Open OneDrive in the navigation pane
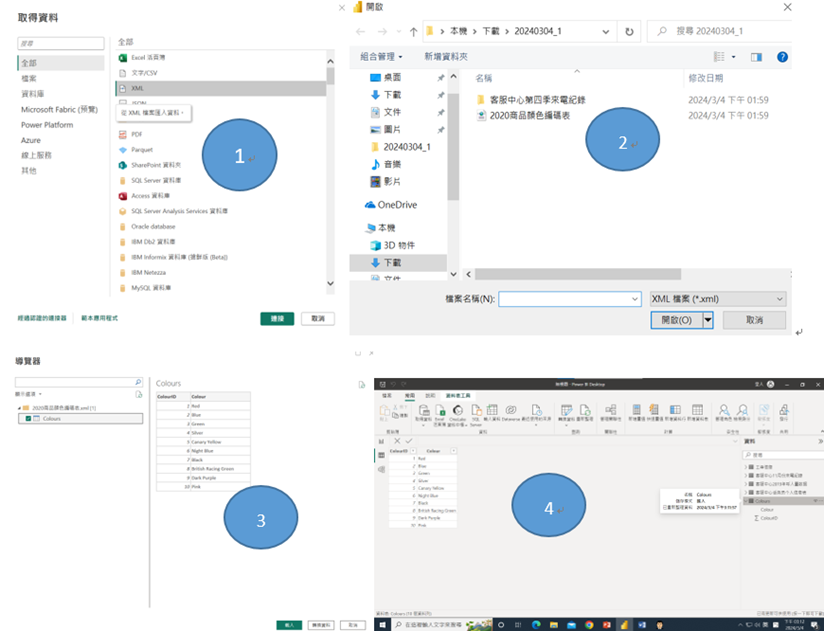This screenshot has height=631, width=824. [397, 205]
